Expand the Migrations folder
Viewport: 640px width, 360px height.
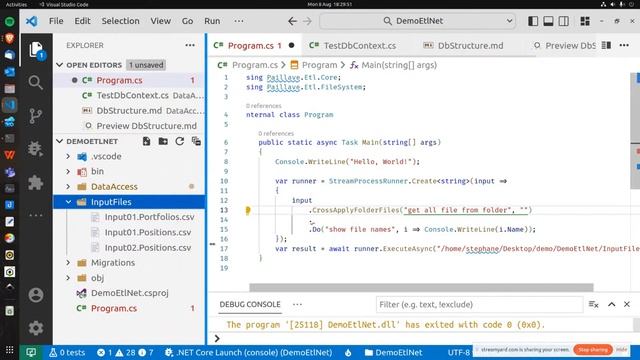(x=68, y=263)
